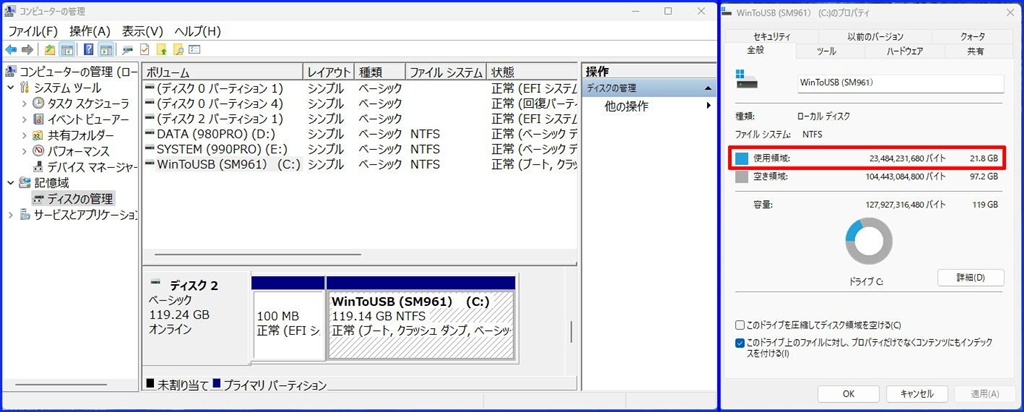The image size is (1024, 412).
Task: Click the Back arrow toolbar icon
Action: click(x=10, y=50)
